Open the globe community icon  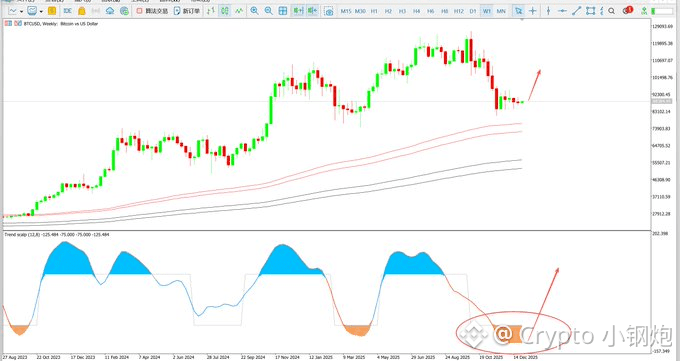(124, 11)
